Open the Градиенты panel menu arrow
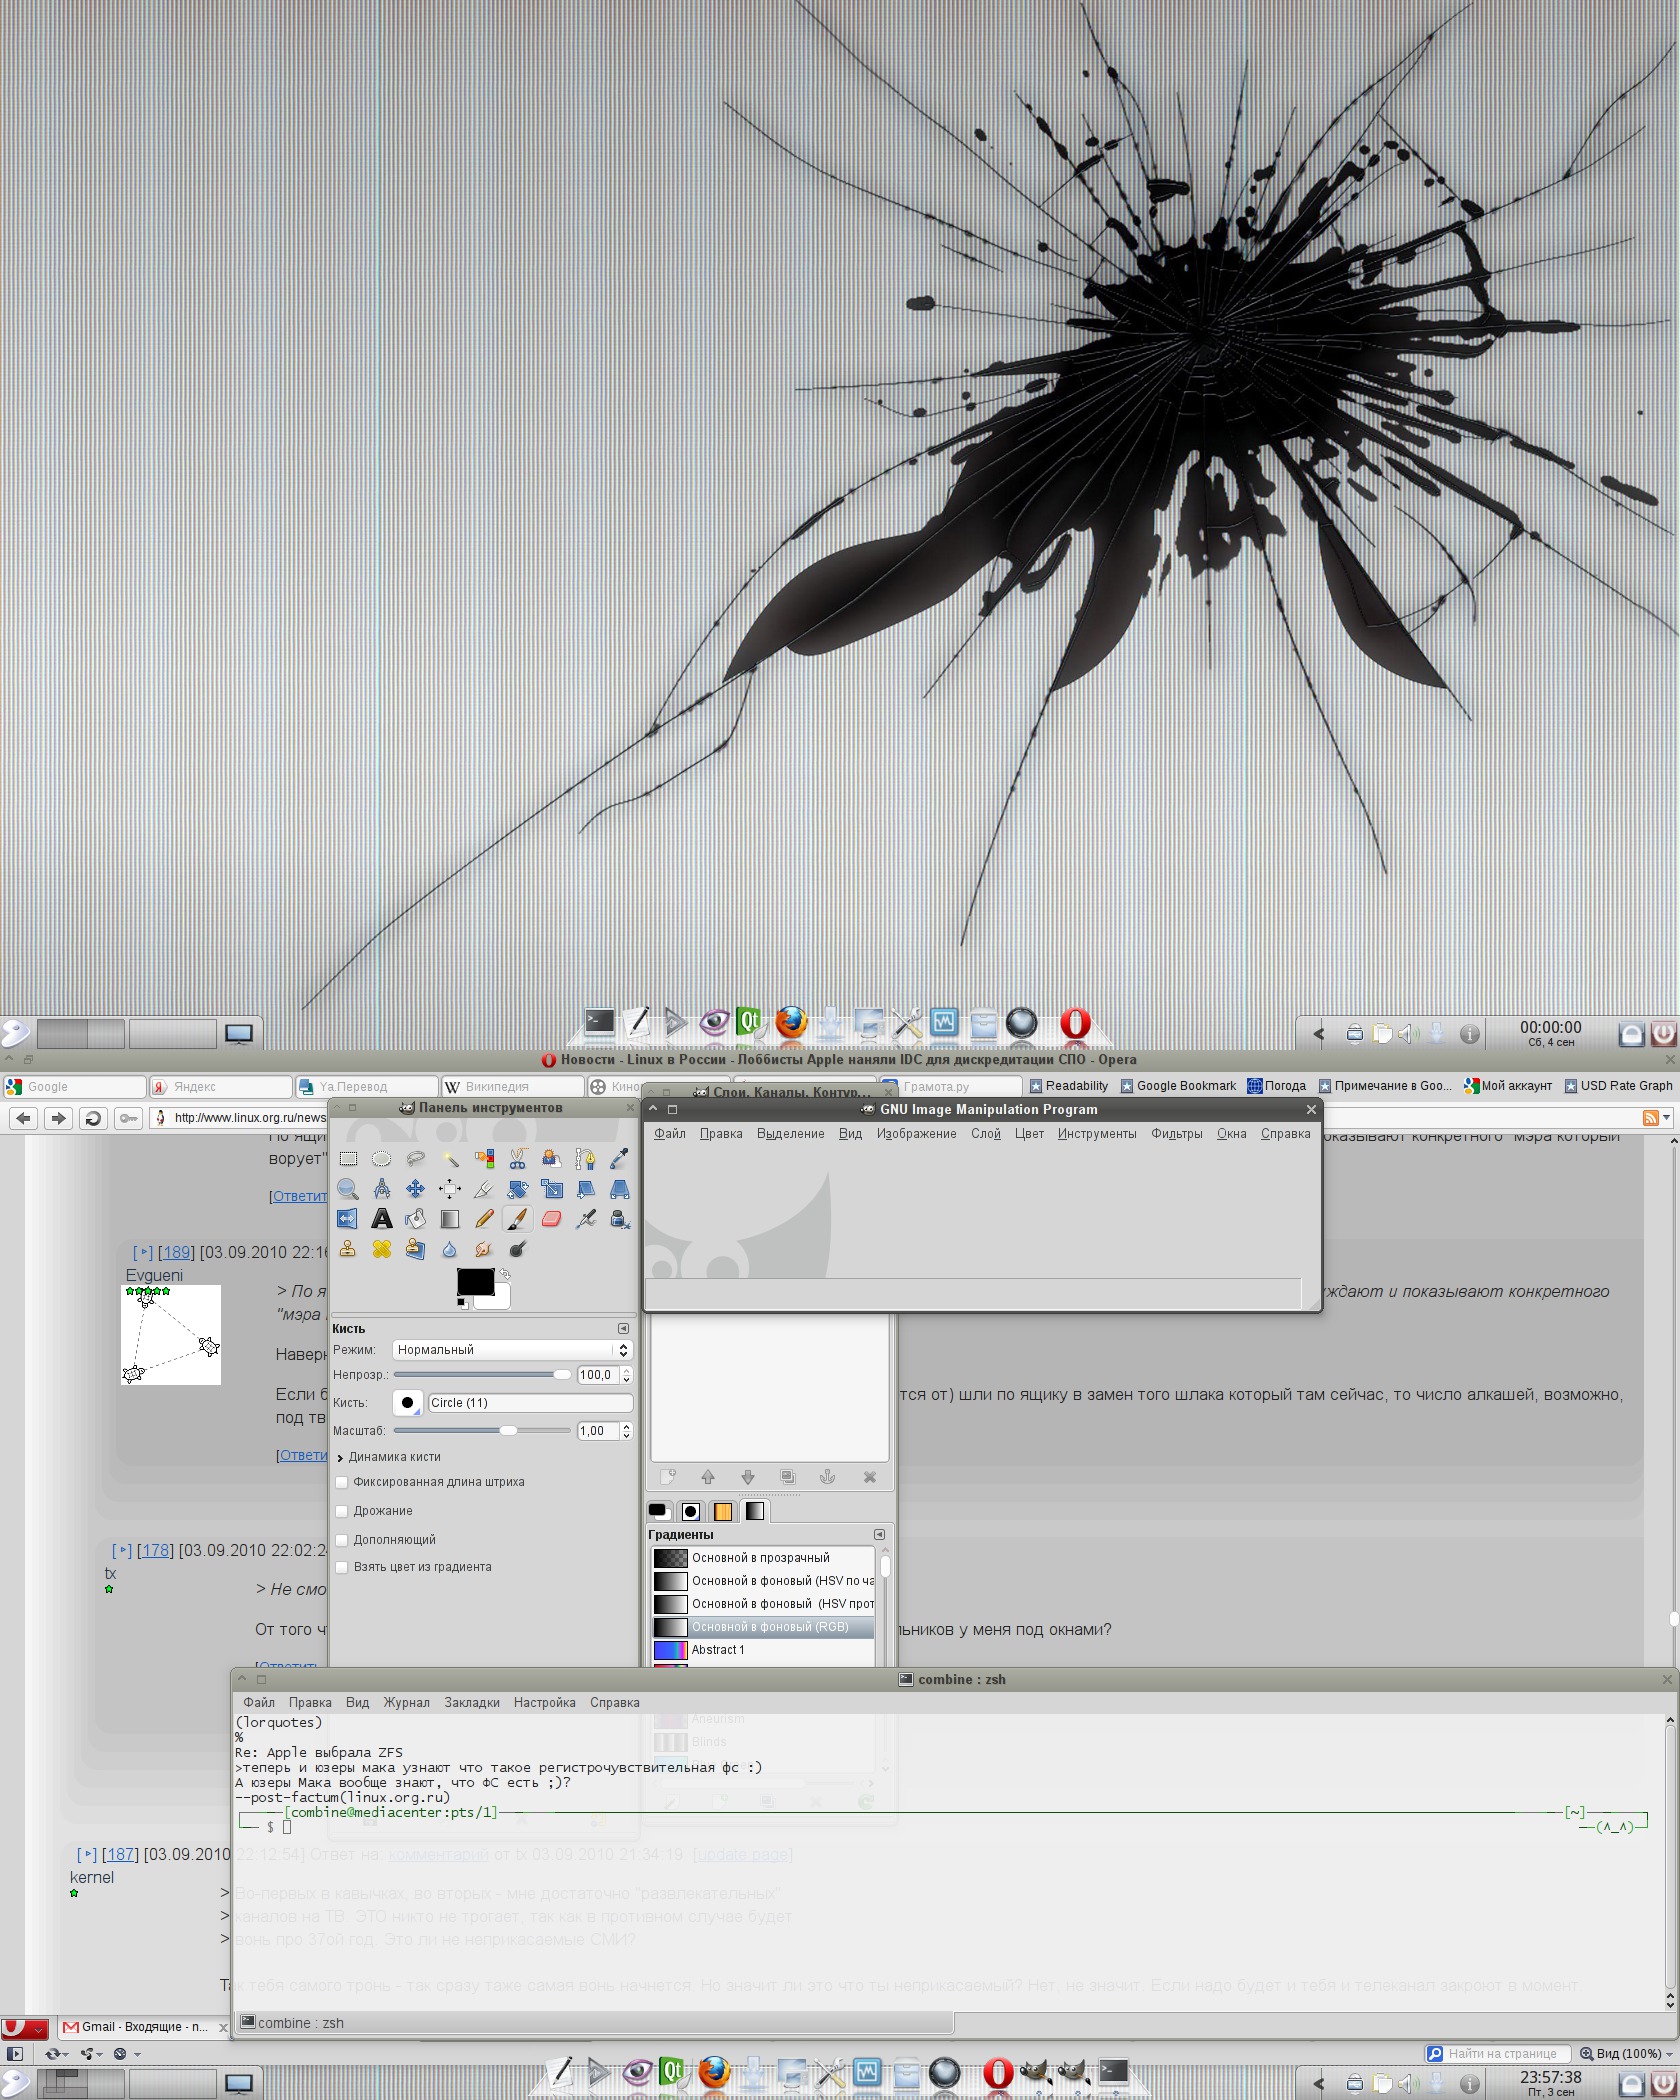 click(879, 1535)
